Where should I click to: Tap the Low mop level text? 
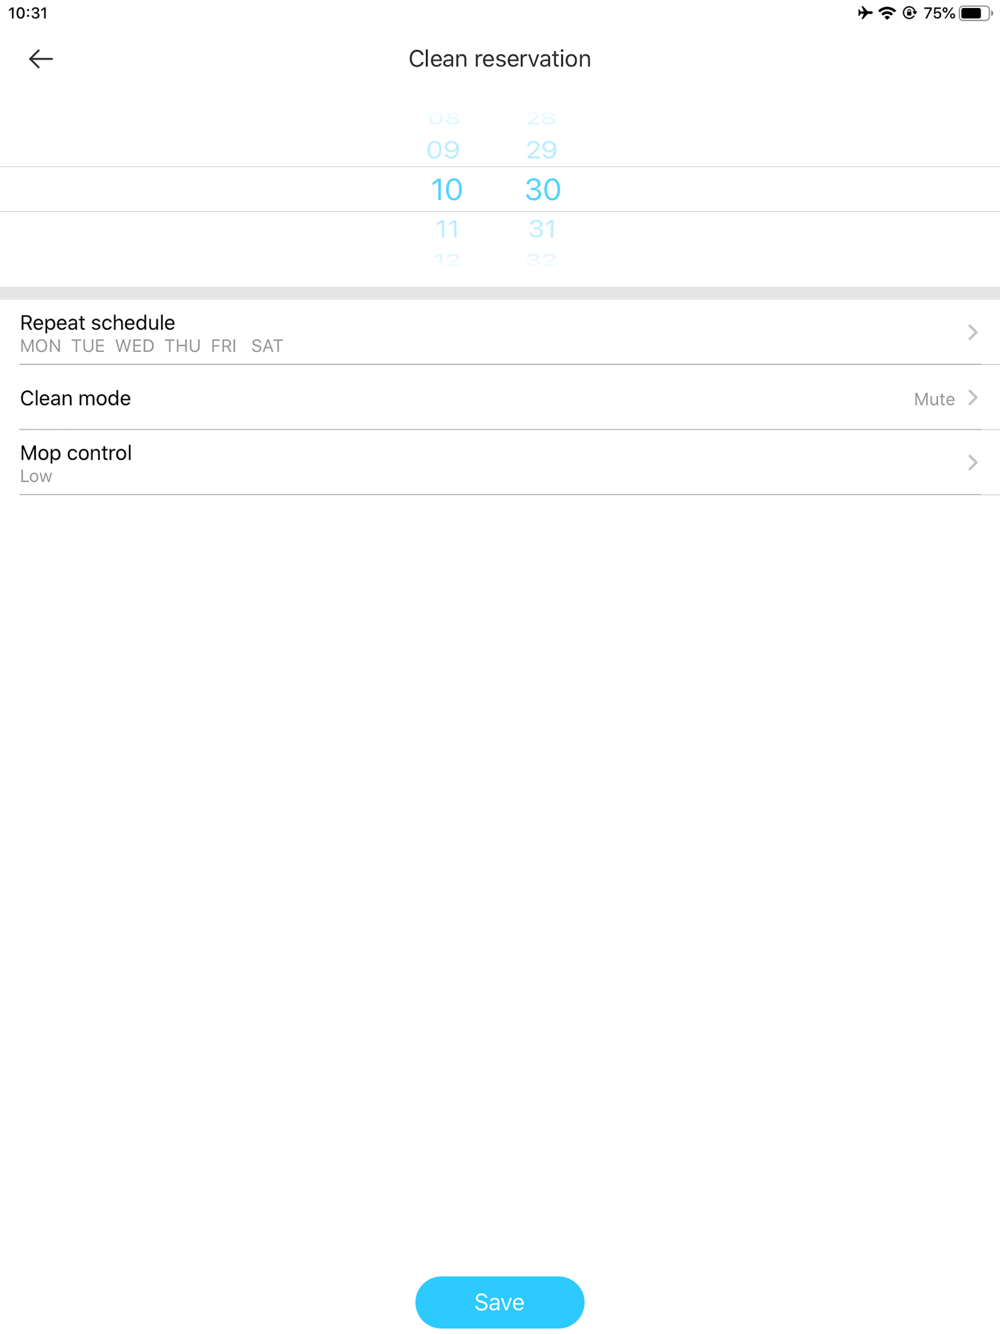(x=36, y=476)
